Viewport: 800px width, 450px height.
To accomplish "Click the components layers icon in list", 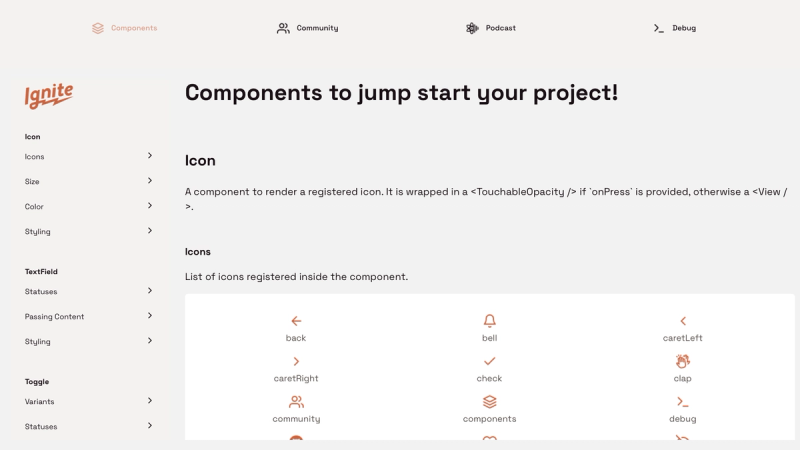I will [489, 401].
